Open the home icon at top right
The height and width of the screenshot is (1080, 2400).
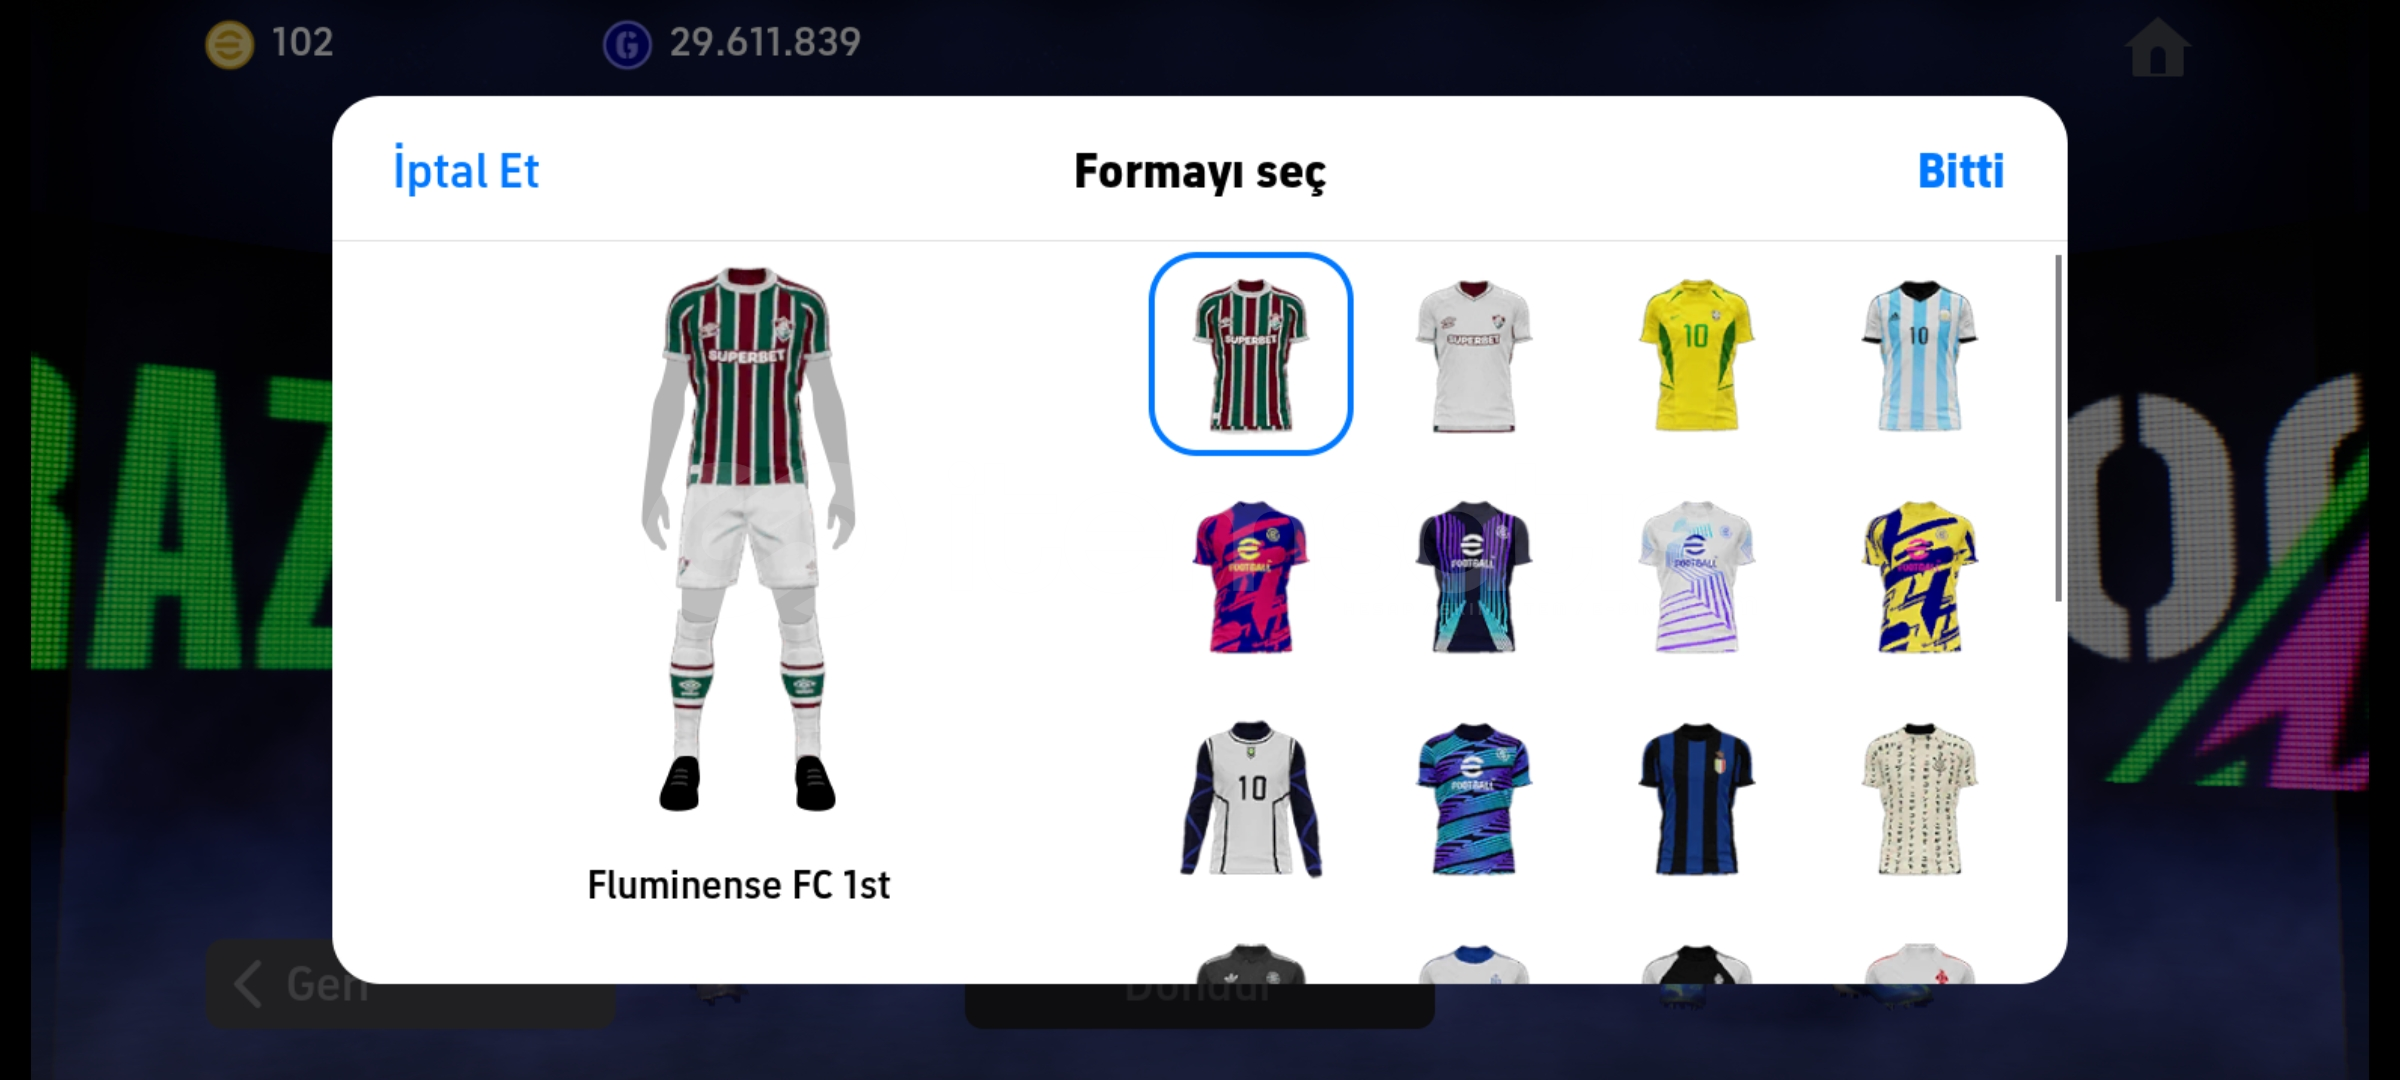(x=2157, y=48)
